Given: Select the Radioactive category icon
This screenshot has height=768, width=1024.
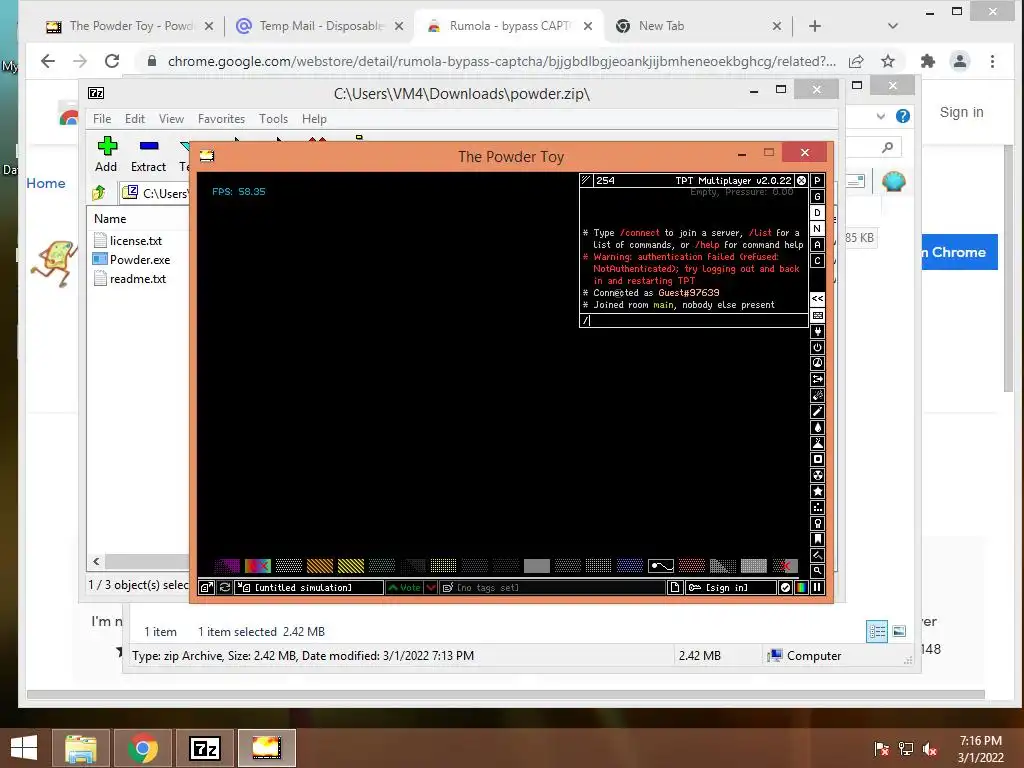Looking at the screenshot, I should (x=817, y=475).
